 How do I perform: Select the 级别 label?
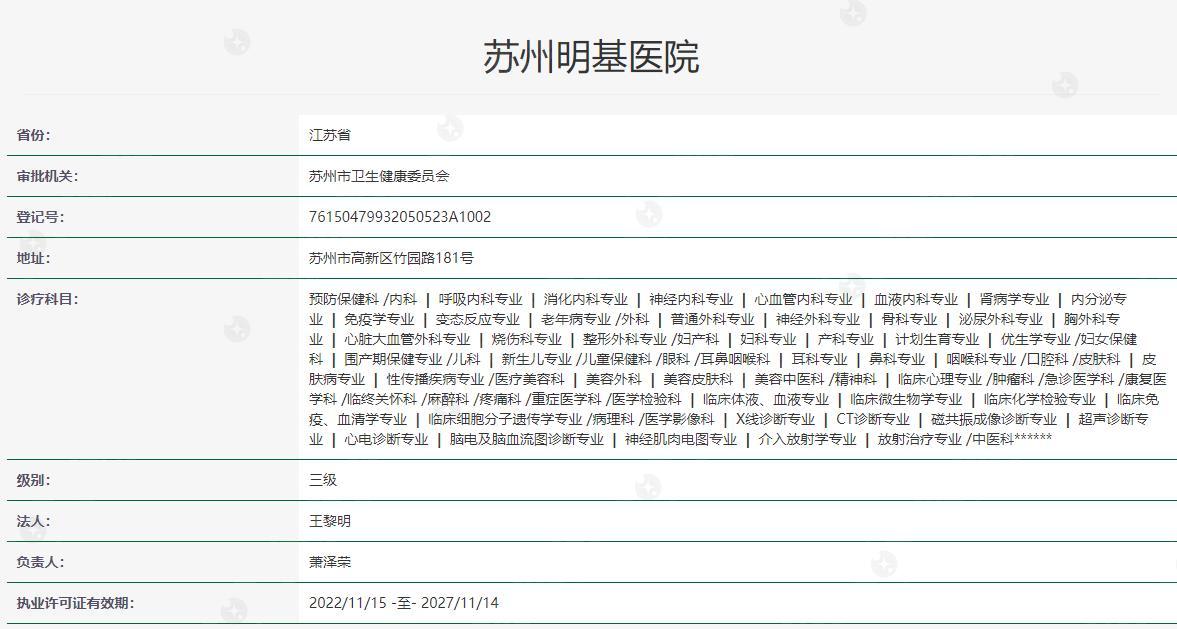[33, 480]
